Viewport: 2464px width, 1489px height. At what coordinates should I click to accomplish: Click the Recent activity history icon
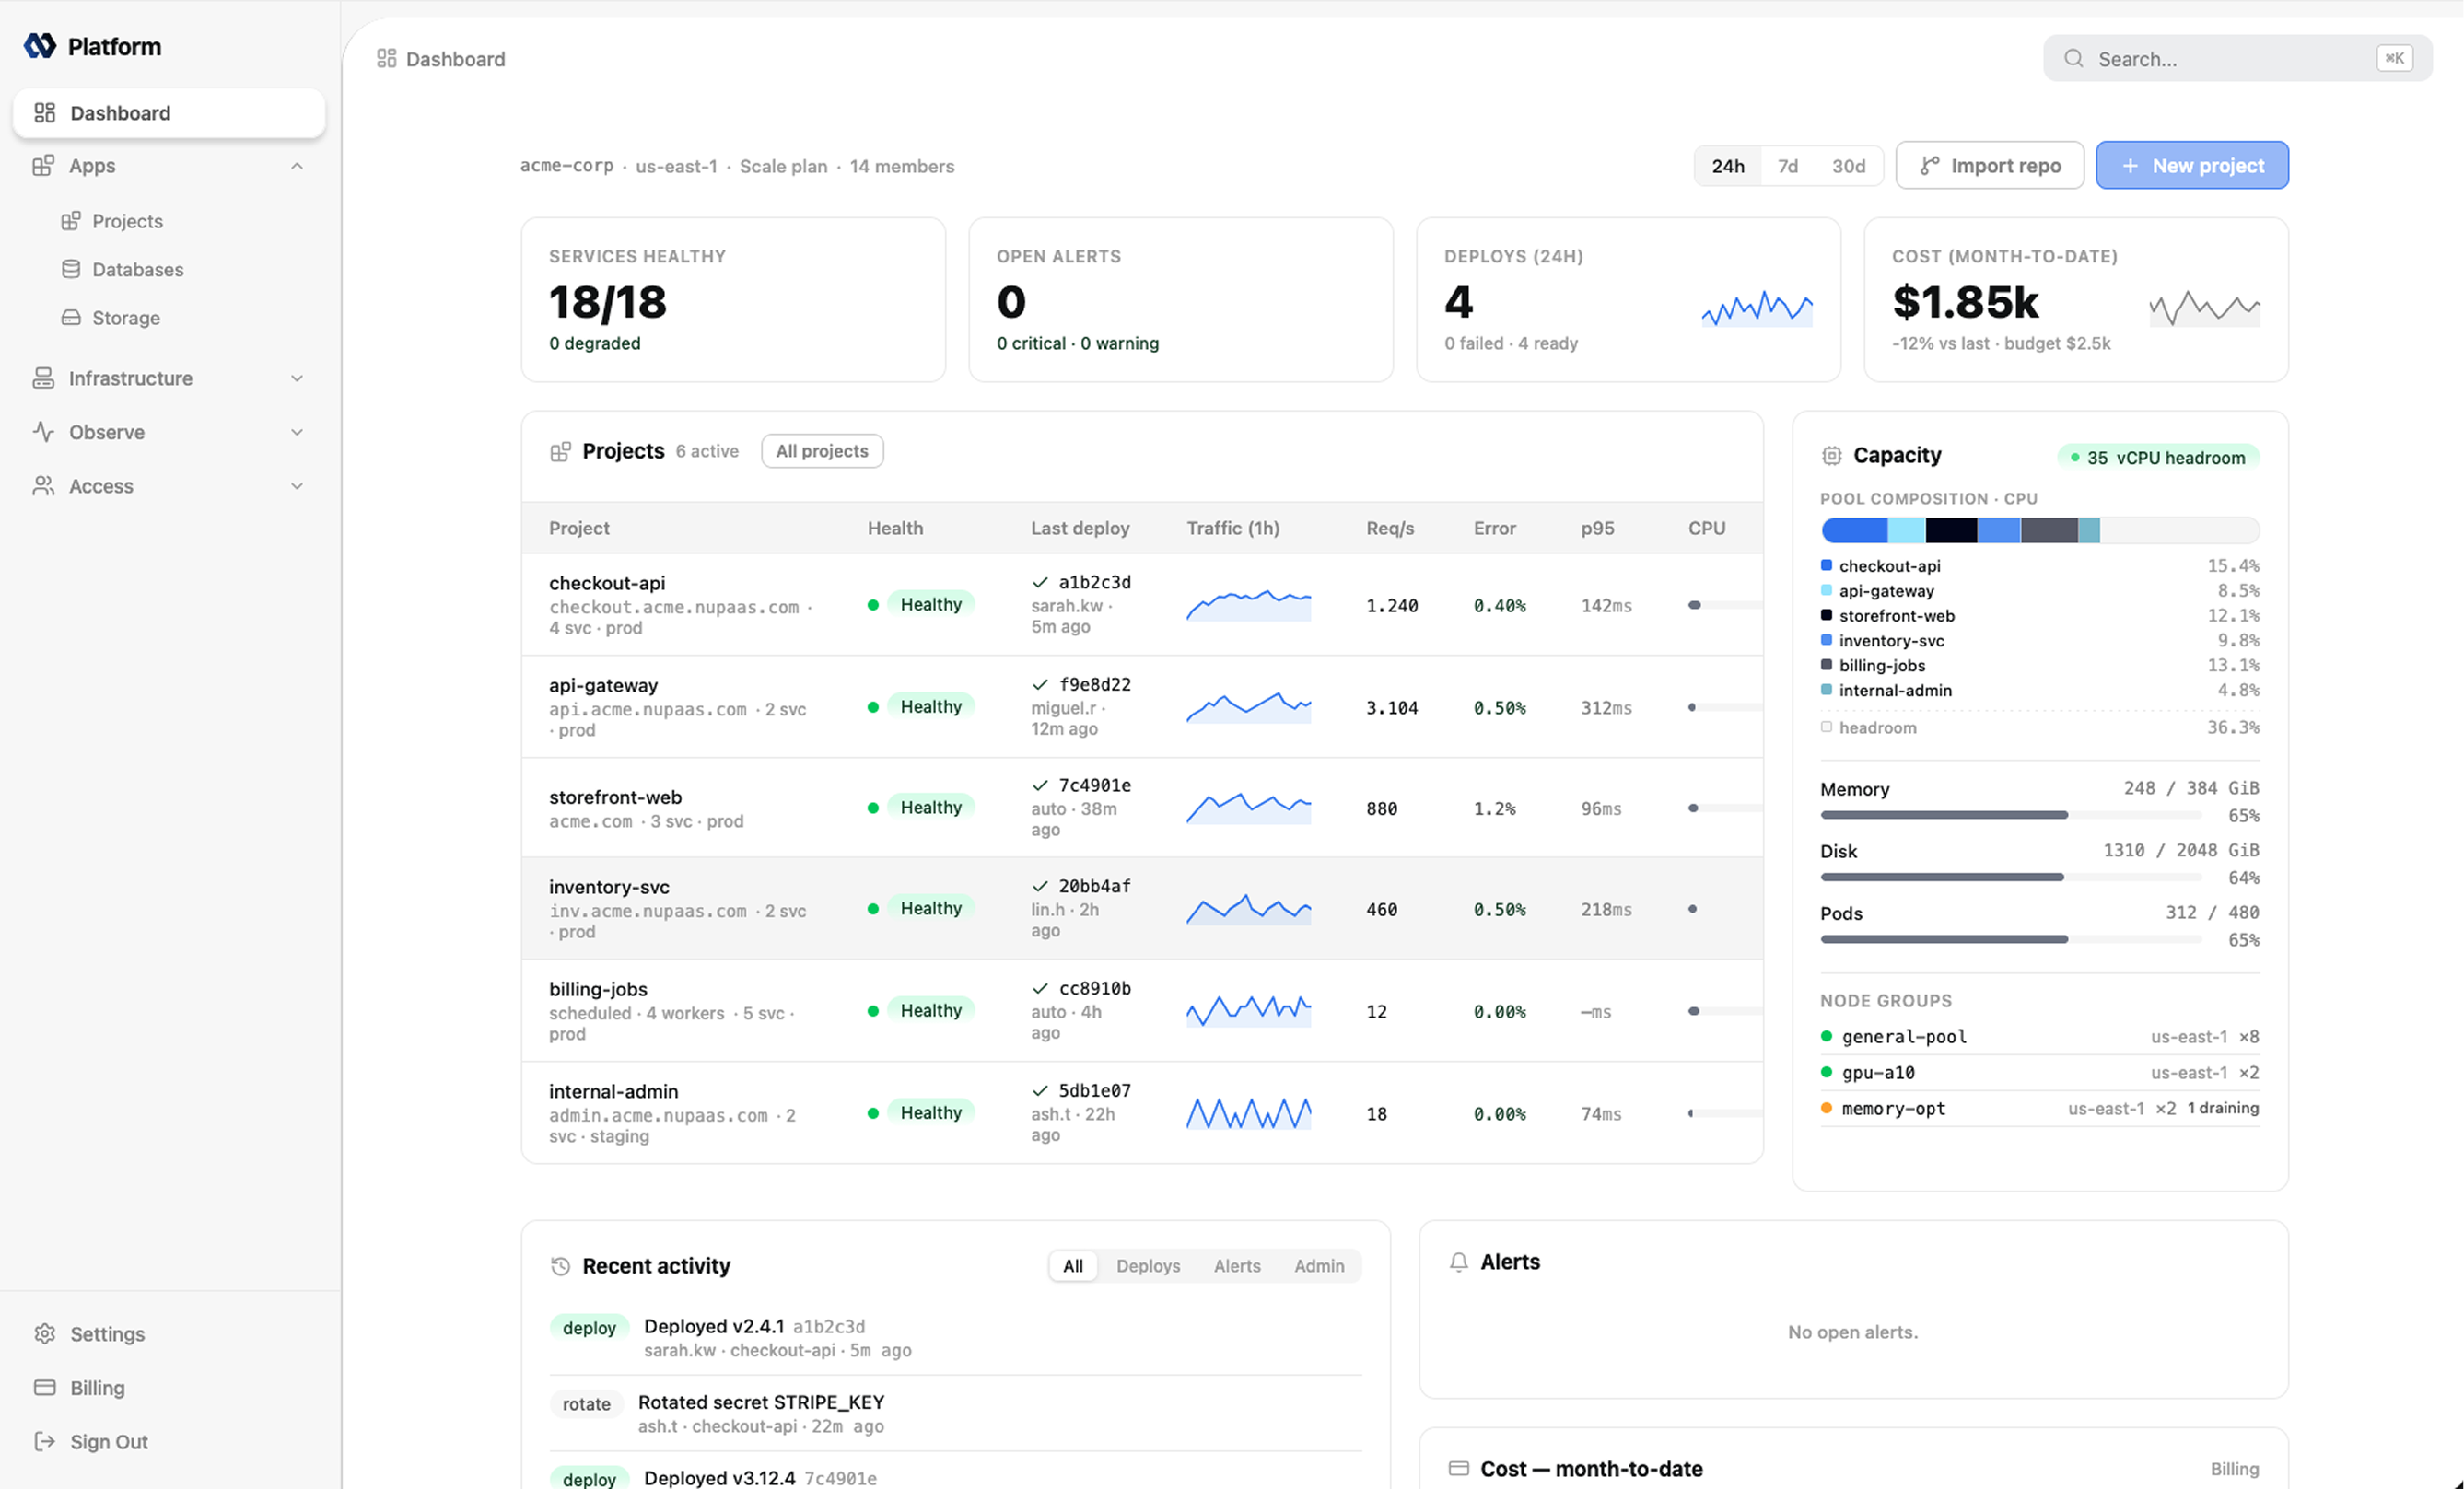point(560,1266)
